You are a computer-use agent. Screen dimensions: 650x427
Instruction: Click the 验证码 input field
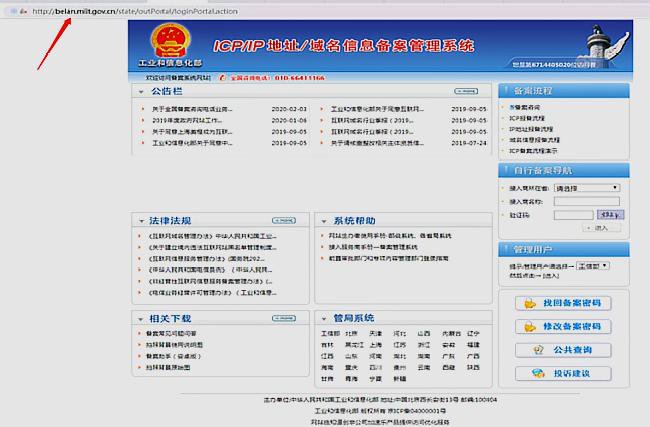click(574, 215)
